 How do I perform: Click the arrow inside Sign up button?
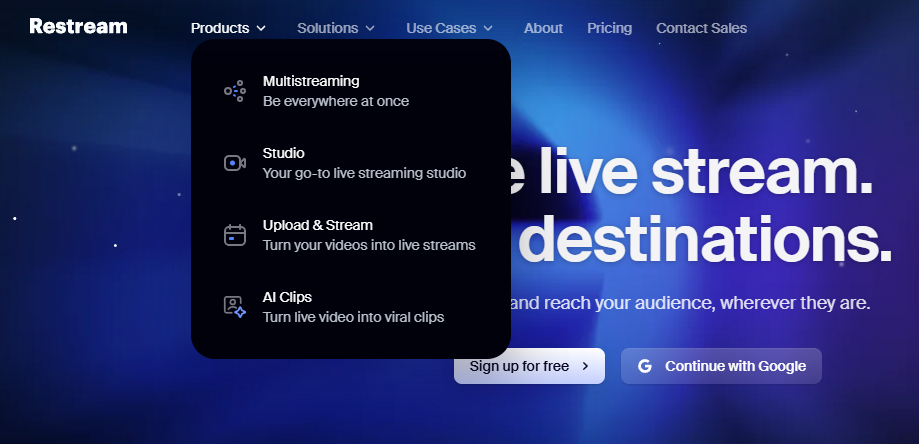click(x=585, y=366)
